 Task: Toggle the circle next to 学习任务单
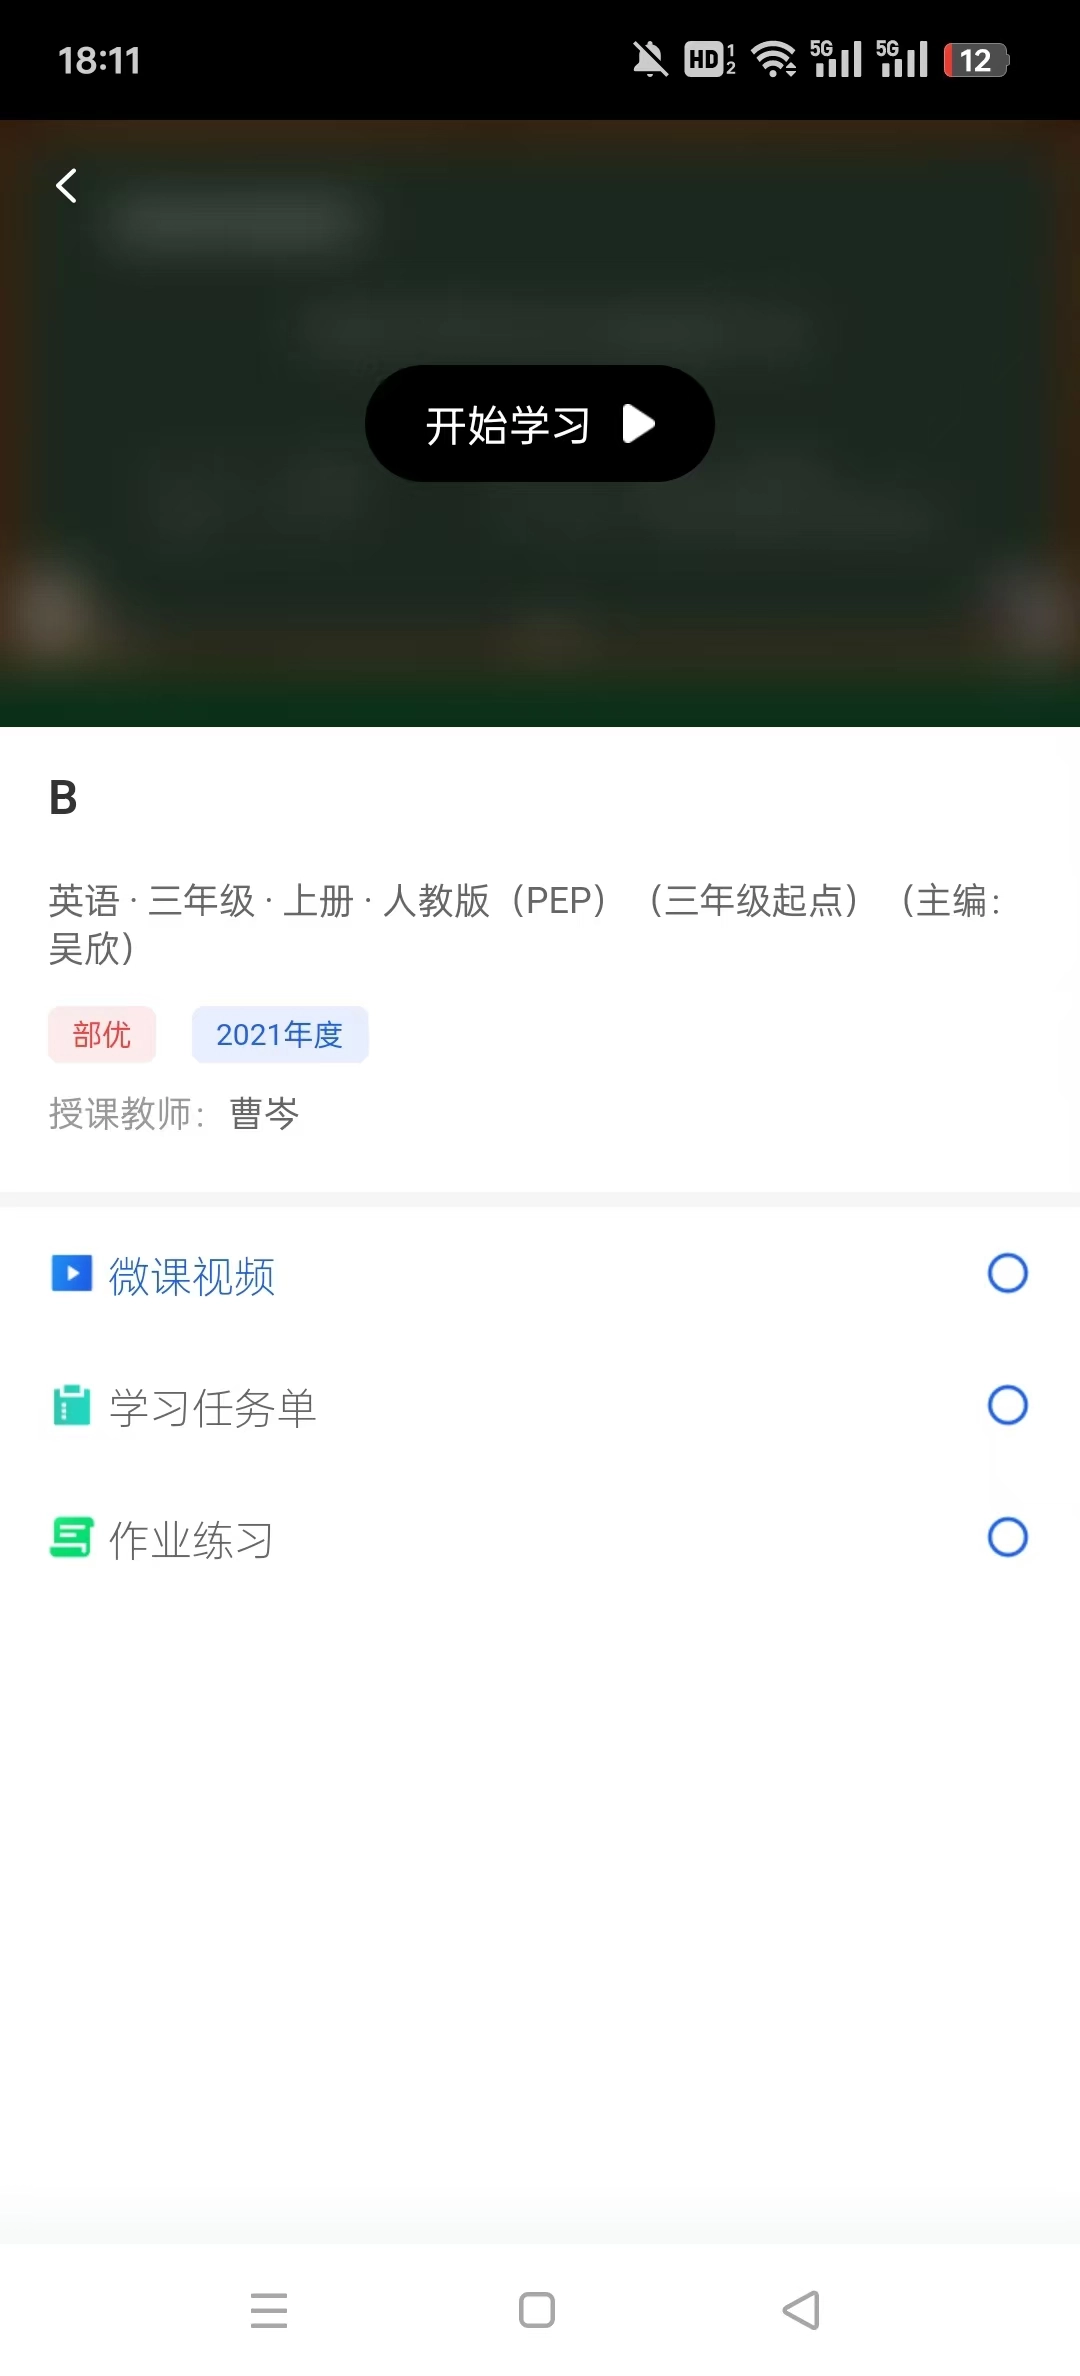[1007, 1405]
